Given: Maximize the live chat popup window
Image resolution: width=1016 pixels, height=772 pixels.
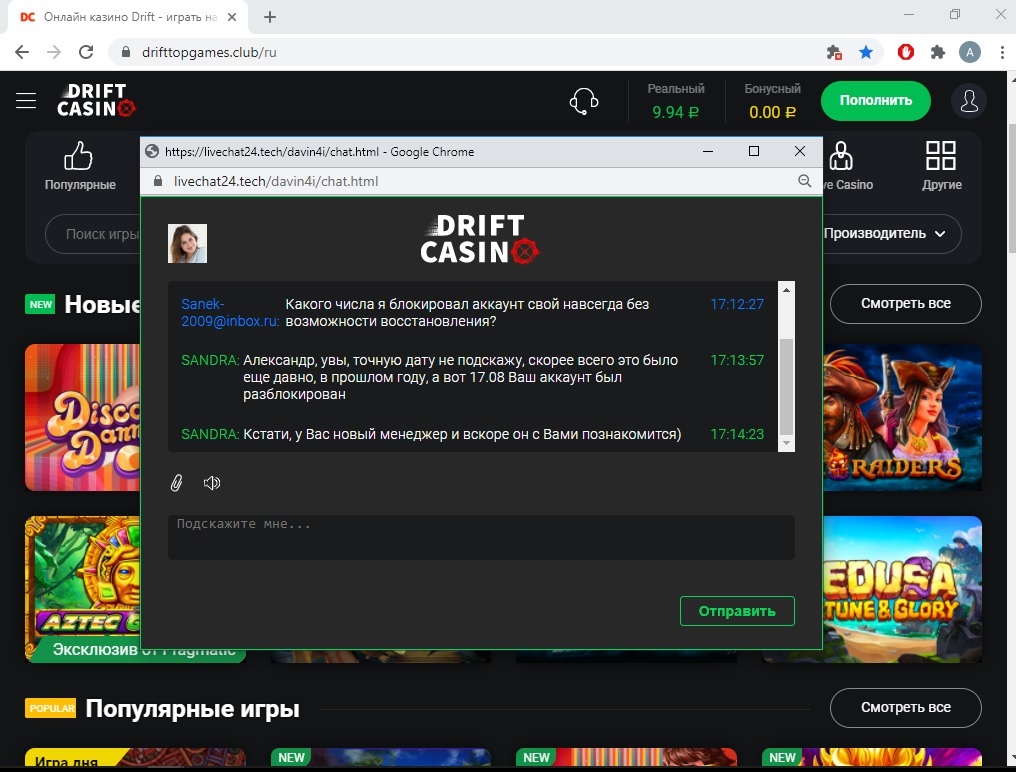Looking at the screenshot, I should tap(754, 152).
